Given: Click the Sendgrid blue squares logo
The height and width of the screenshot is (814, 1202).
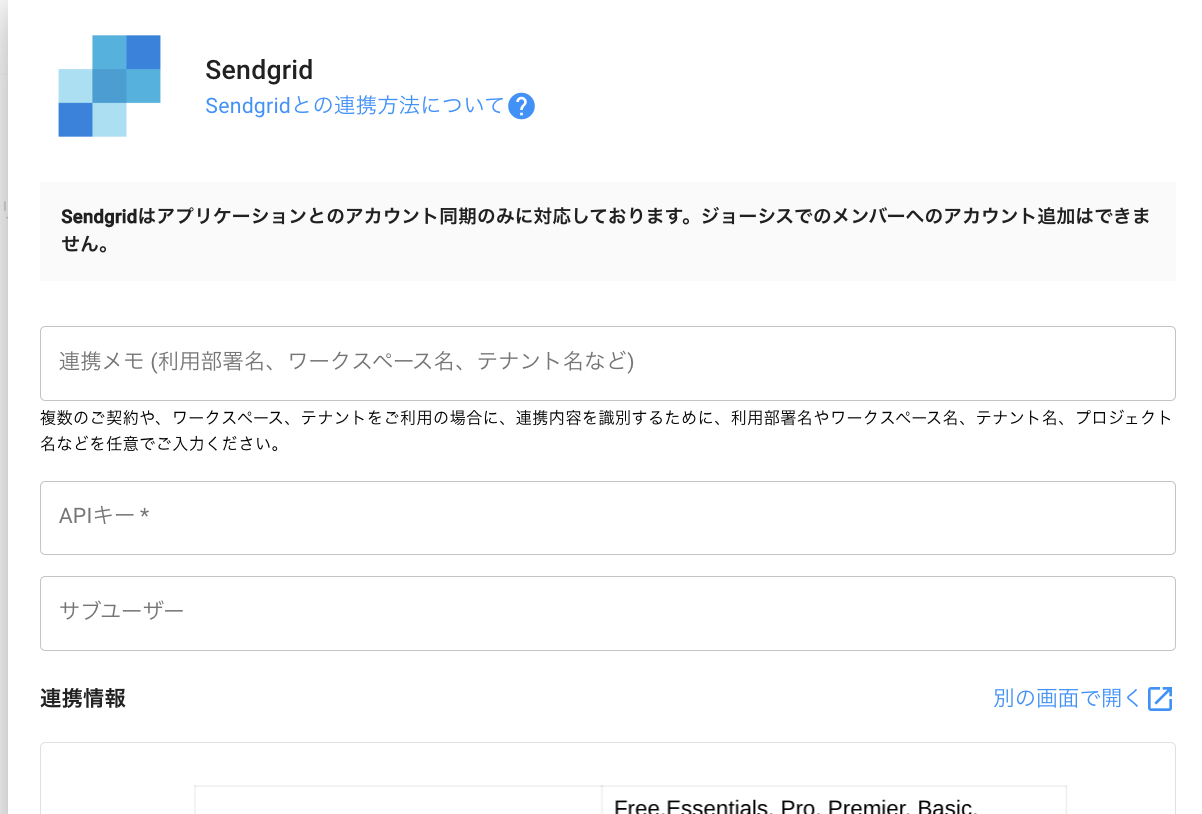Looking at the screenshot, I should 109,86.
